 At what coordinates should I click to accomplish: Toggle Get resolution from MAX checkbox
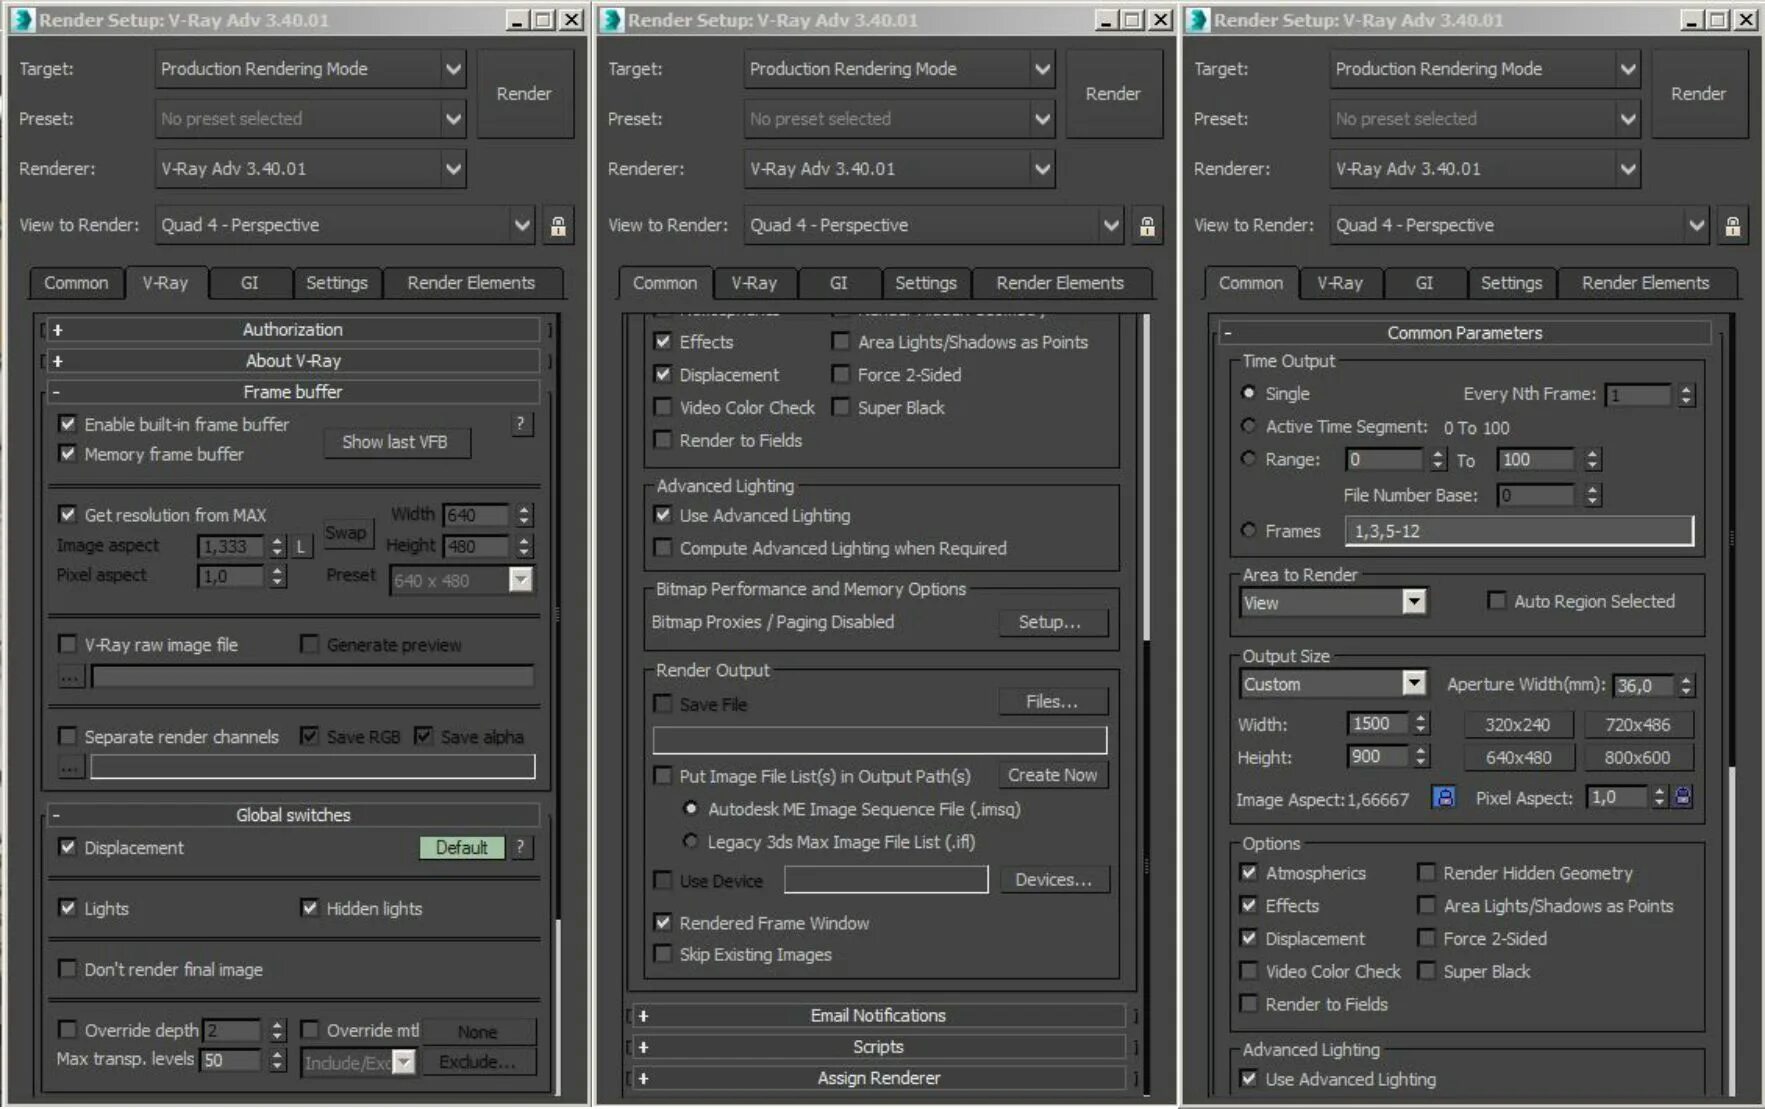67,514
